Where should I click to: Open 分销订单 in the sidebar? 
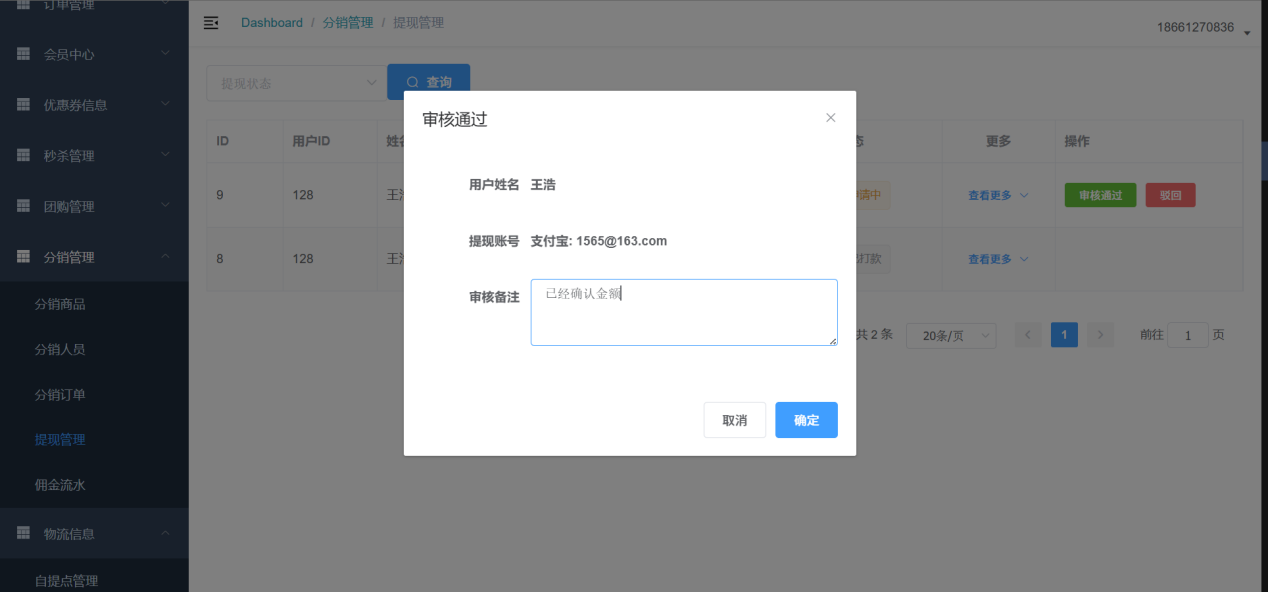pos(60,395)
